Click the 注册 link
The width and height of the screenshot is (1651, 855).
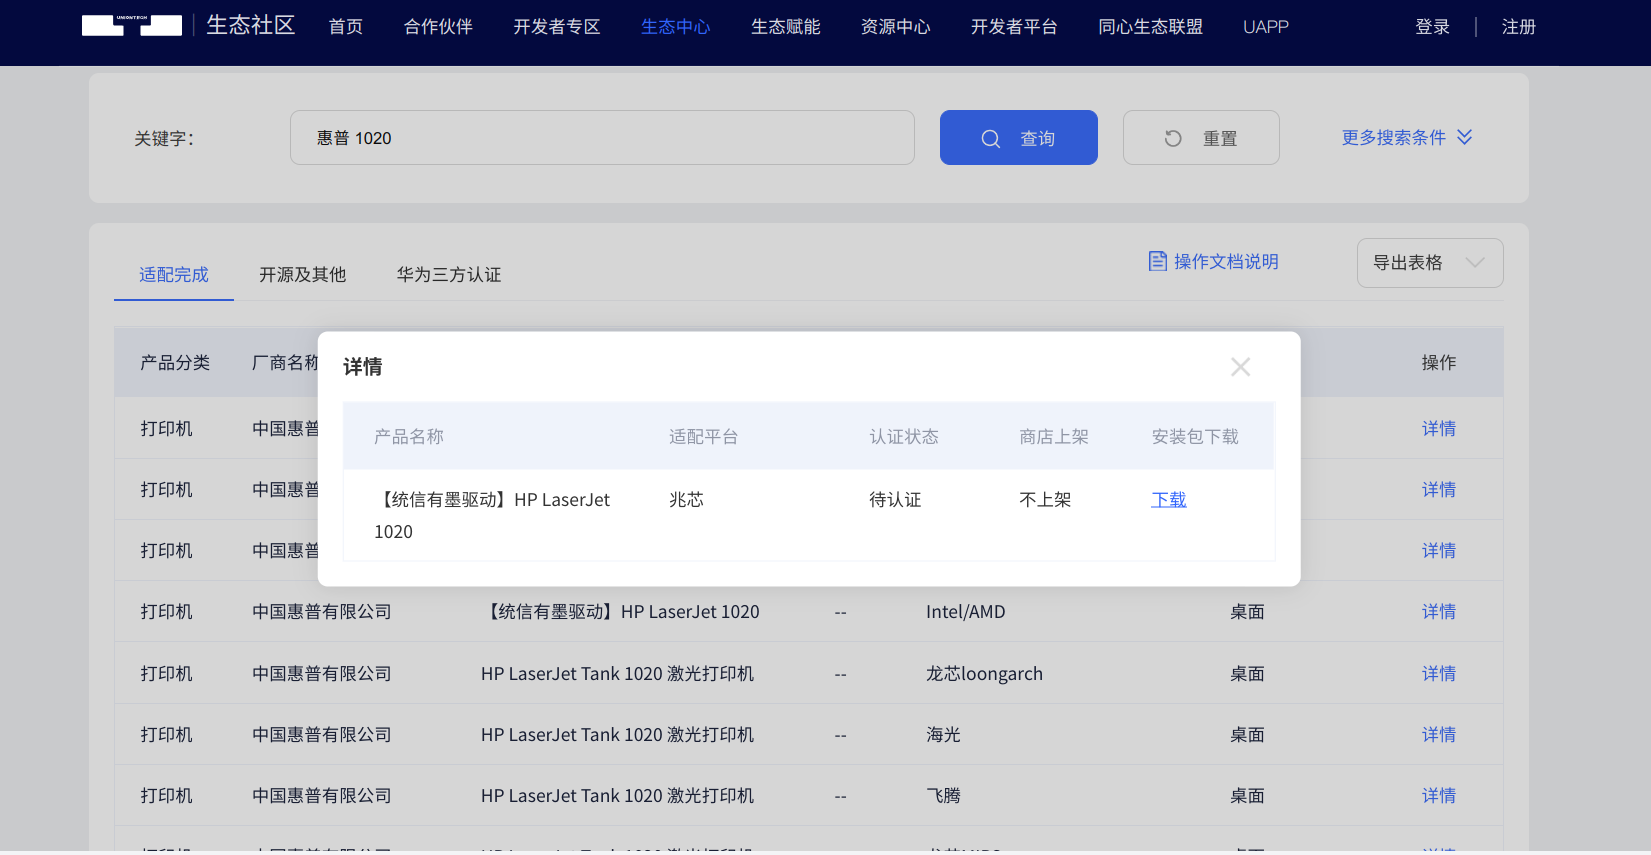1519,27
